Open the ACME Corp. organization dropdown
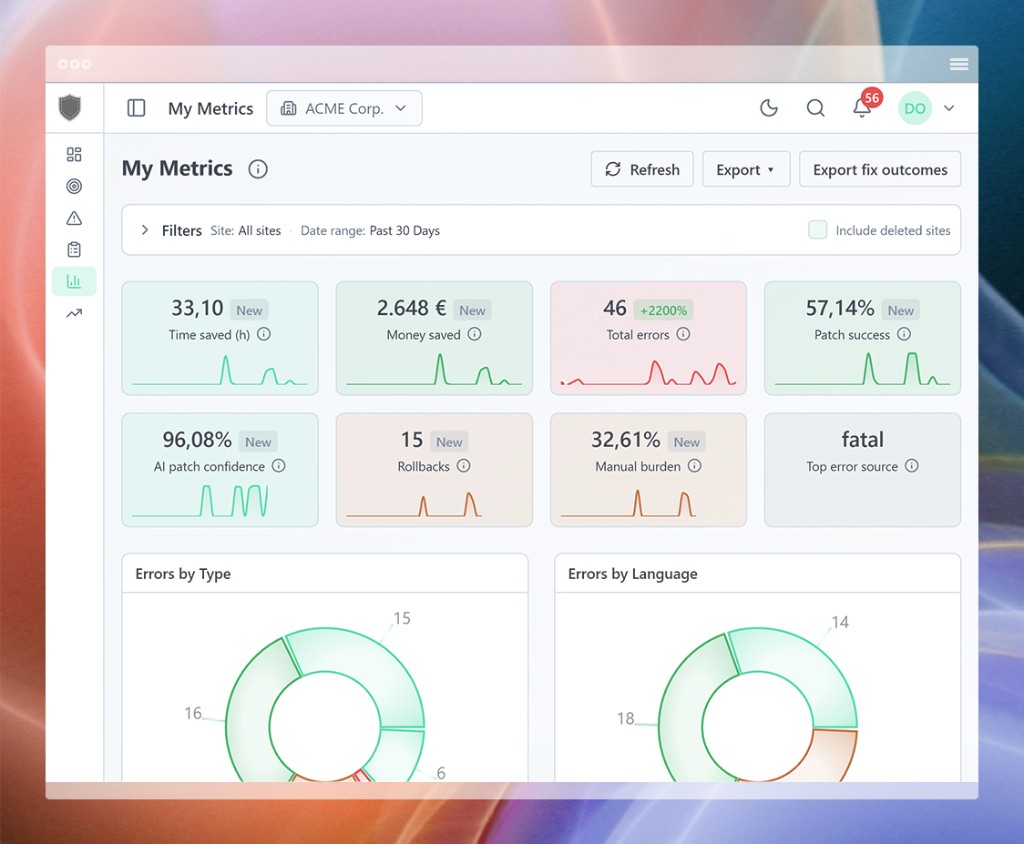1024x844 pixels. pos(344,108)
